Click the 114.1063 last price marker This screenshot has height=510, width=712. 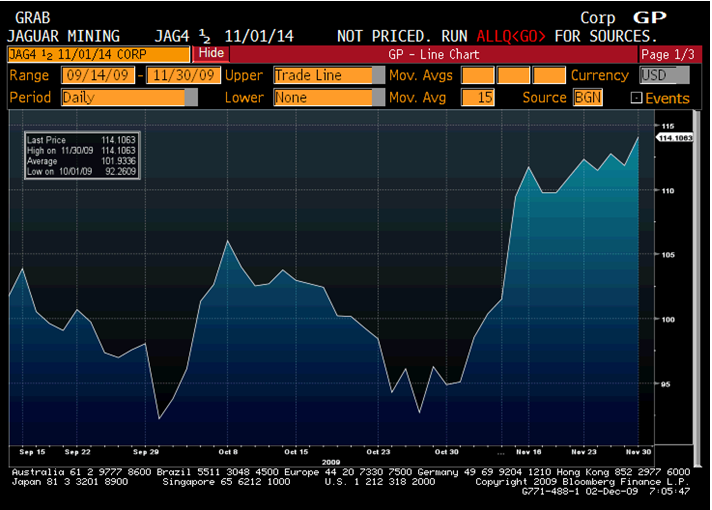(x=674, y=138)
